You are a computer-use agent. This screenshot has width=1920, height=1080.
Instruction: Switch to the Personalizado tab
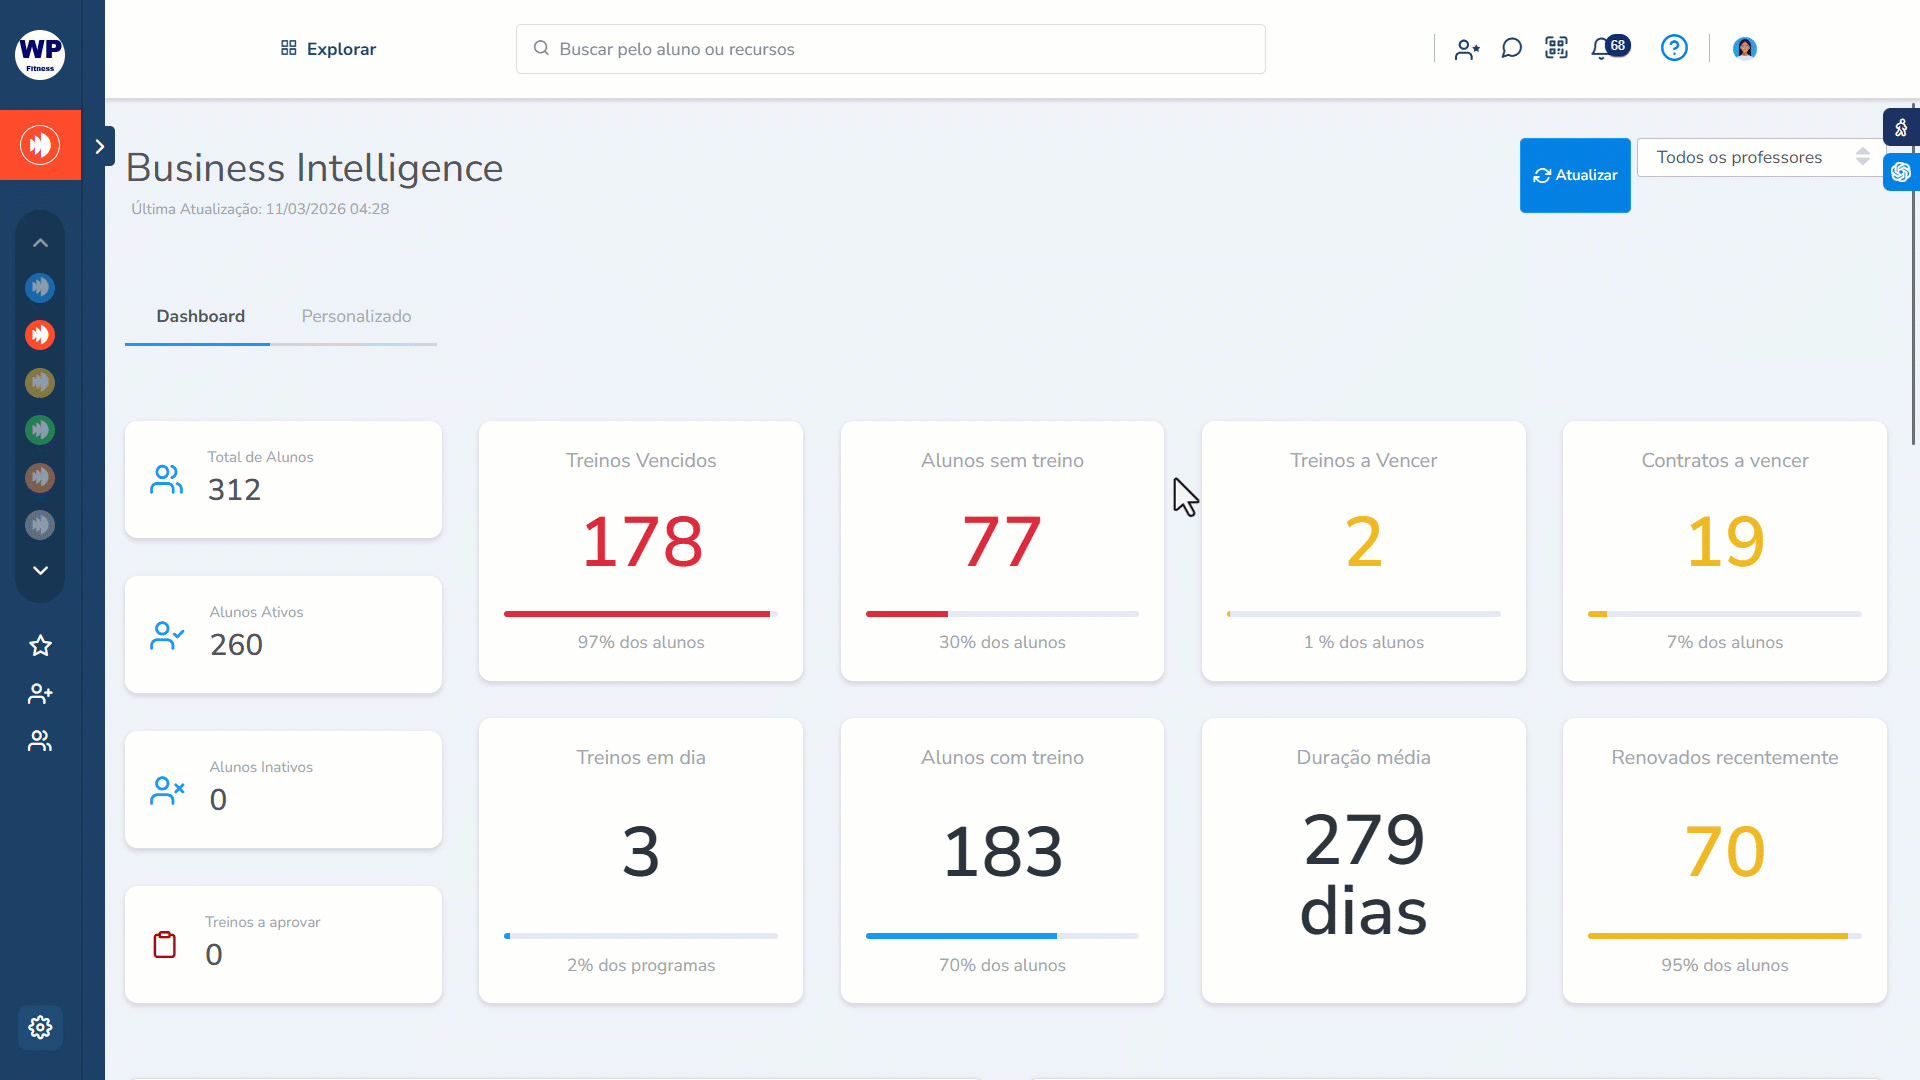(356, 316)
